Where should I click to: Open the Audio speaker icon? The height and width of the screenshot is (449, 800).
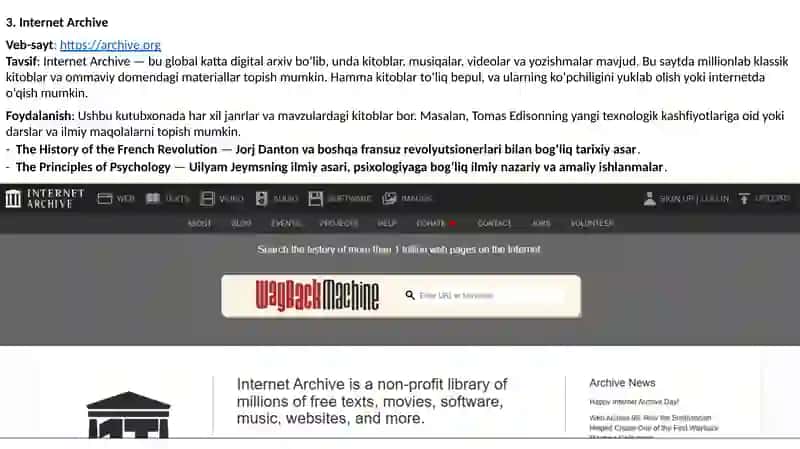click(x=261, y=198)
